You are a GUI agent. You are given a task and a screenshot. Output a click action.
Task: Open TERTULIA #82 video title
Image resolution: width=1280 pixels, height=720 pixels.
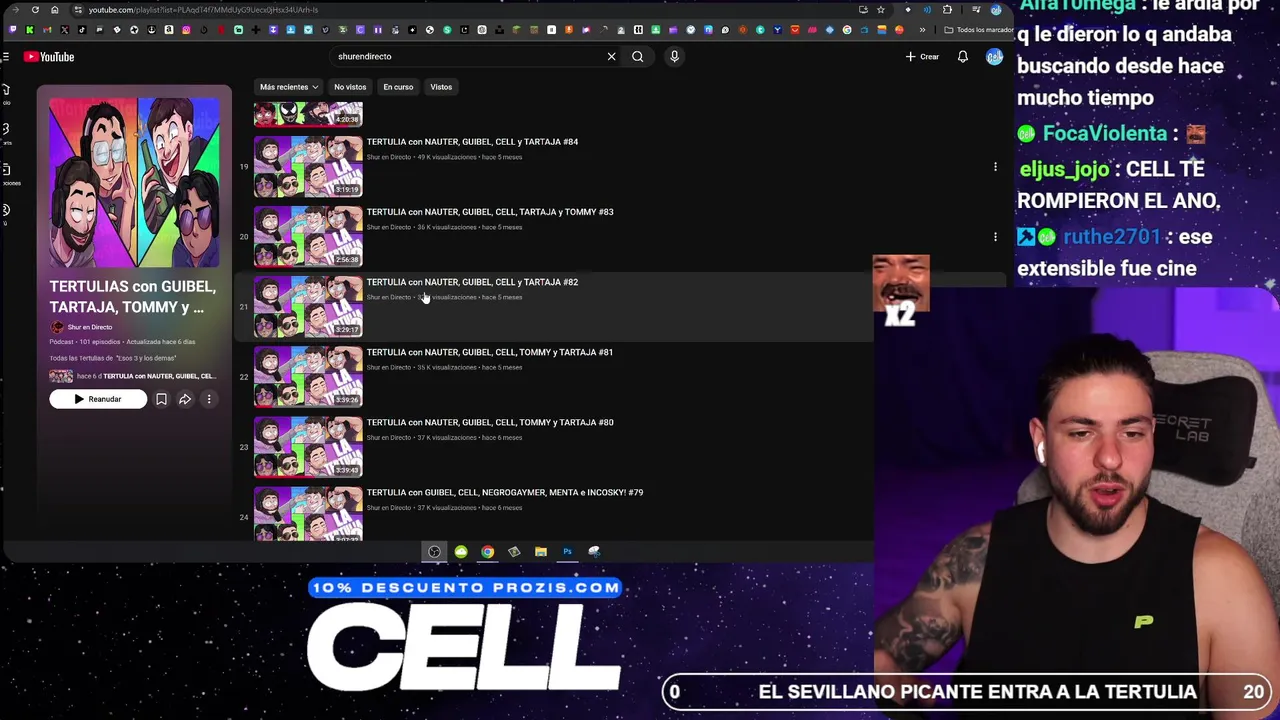(472, 282)
